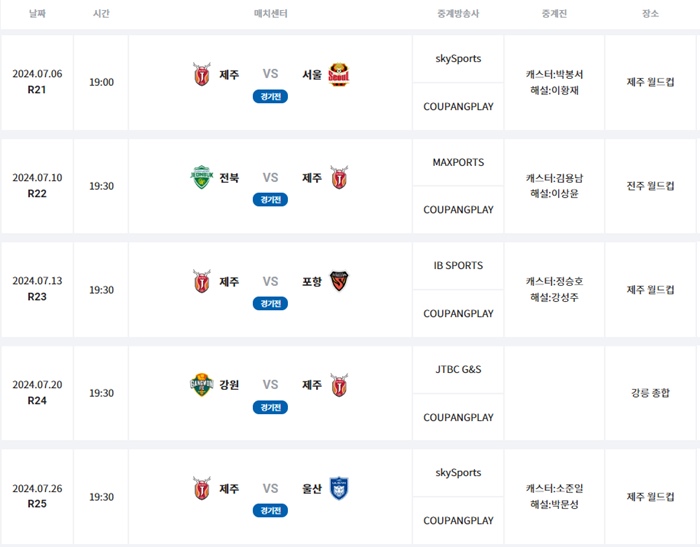Click Jeonbuk team logo in R22 match
The width and height of the screenshot is (700, 547).
(x=202, y=177)
